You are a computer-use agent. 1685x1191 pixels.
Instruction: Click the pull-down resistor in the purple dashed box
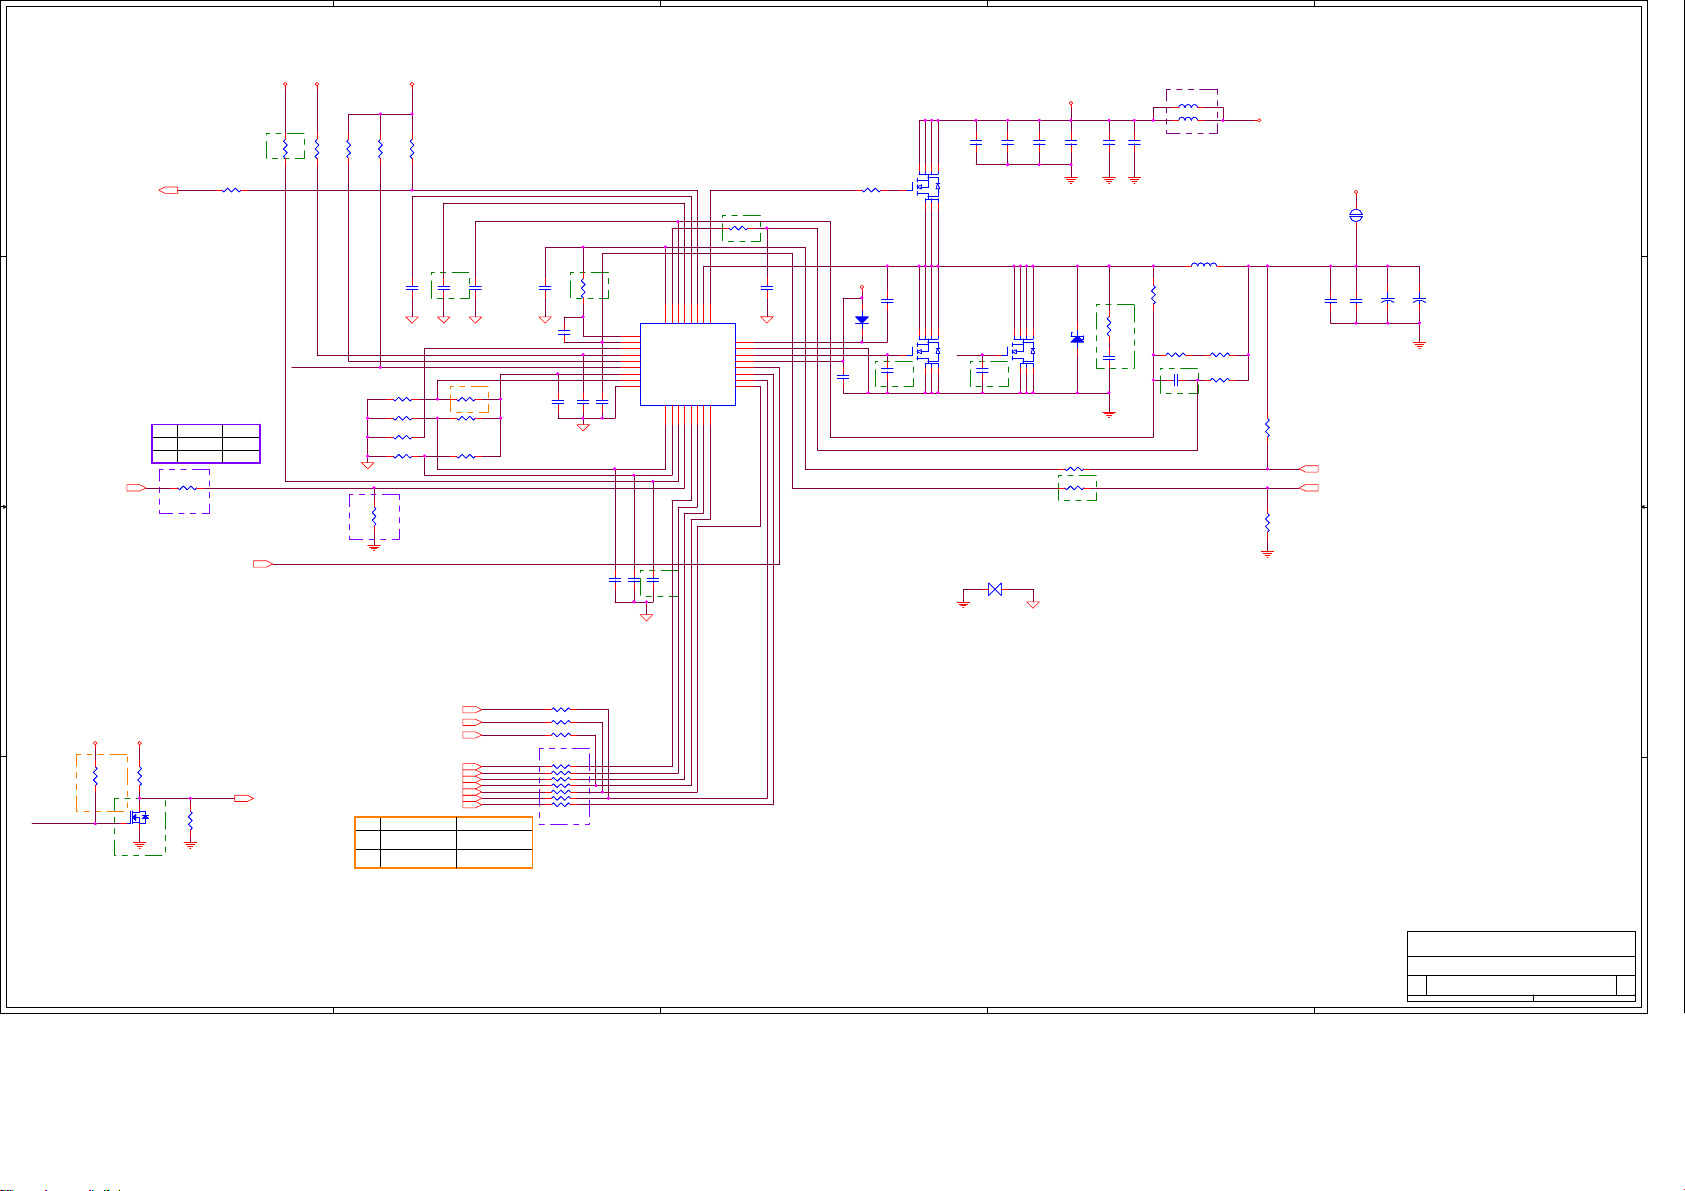[x=374, y=518]
